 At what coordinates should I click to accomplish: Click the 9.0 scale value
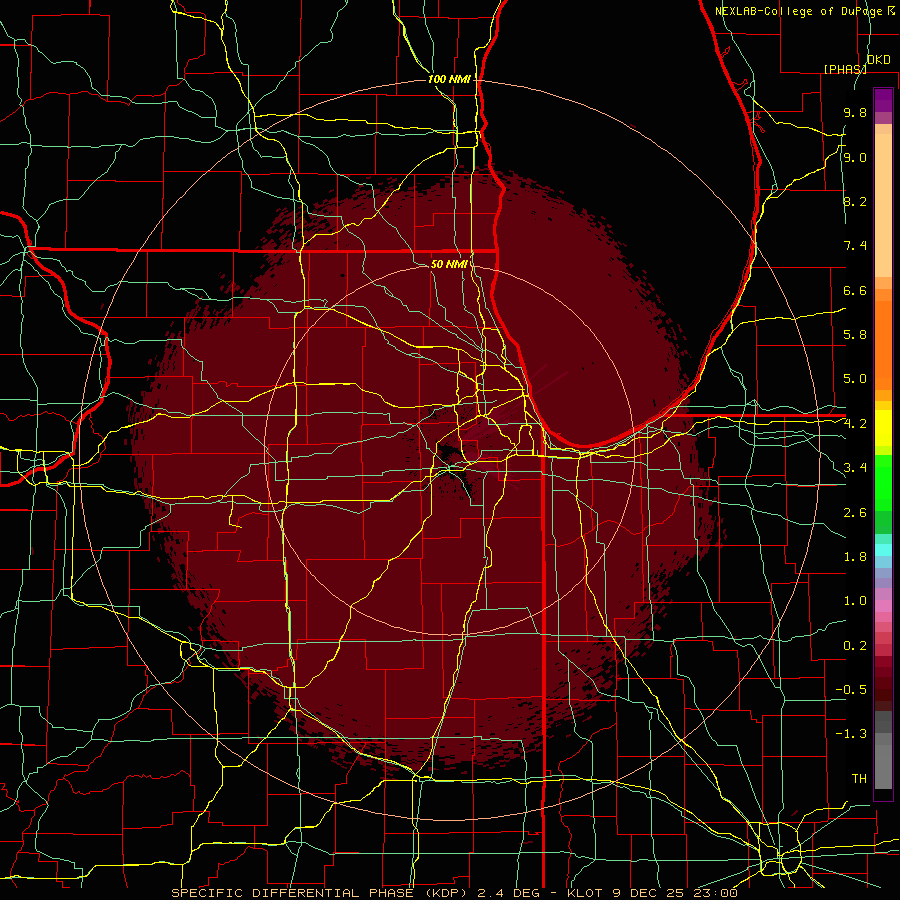click(x=855, y=157)
